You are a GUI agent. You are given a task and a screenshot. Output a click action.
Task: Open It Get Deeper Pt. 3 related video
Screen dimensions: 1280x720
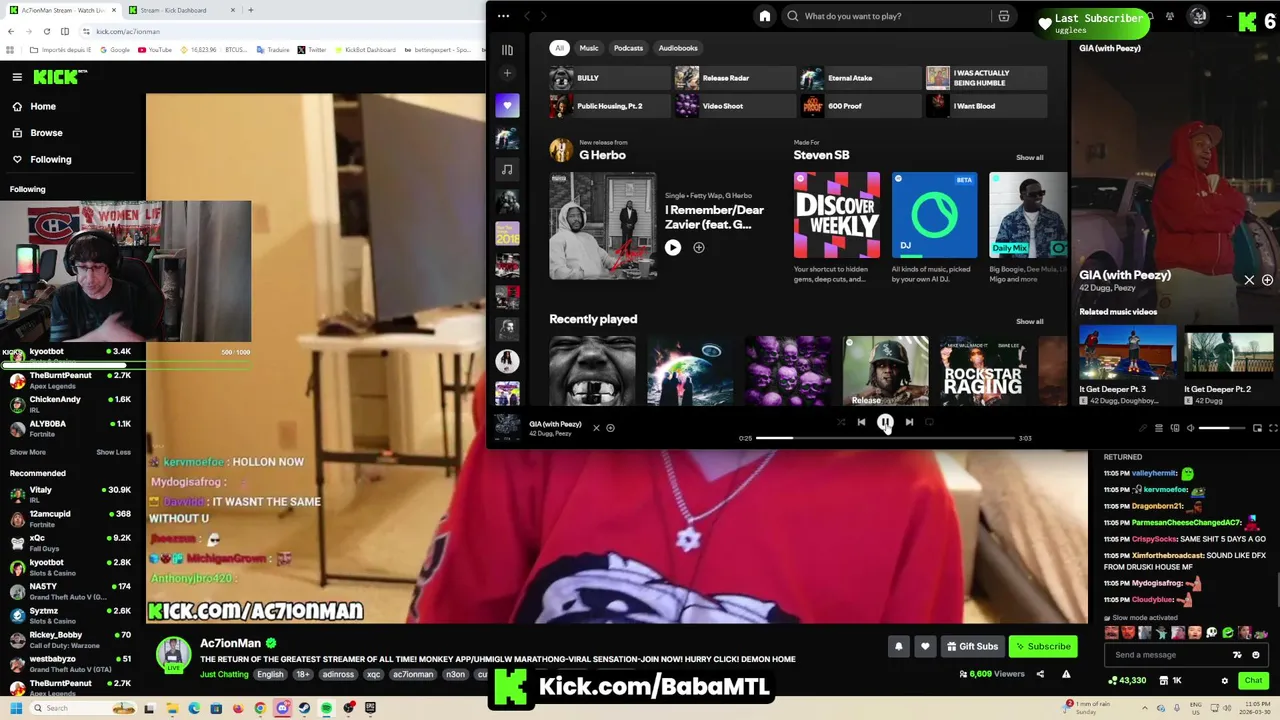[1127, 365]
